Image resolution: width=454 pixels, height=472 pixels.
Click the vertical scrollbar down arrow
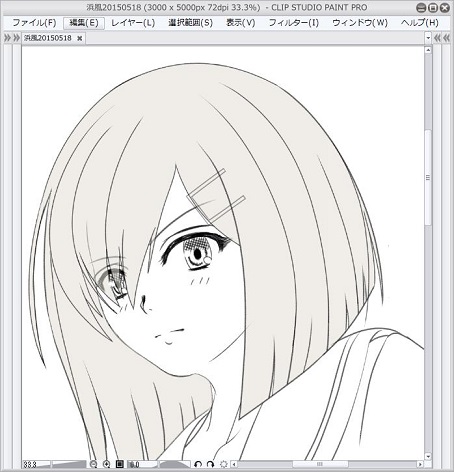click(x=428, y=456)
